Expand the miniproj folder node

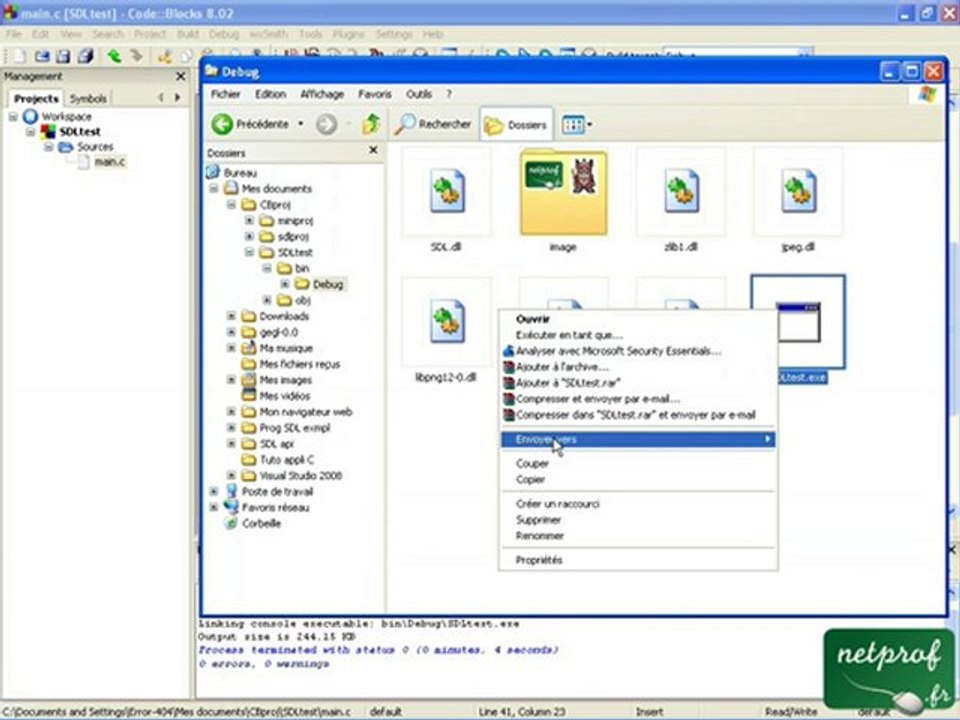[x=249, y=220]
